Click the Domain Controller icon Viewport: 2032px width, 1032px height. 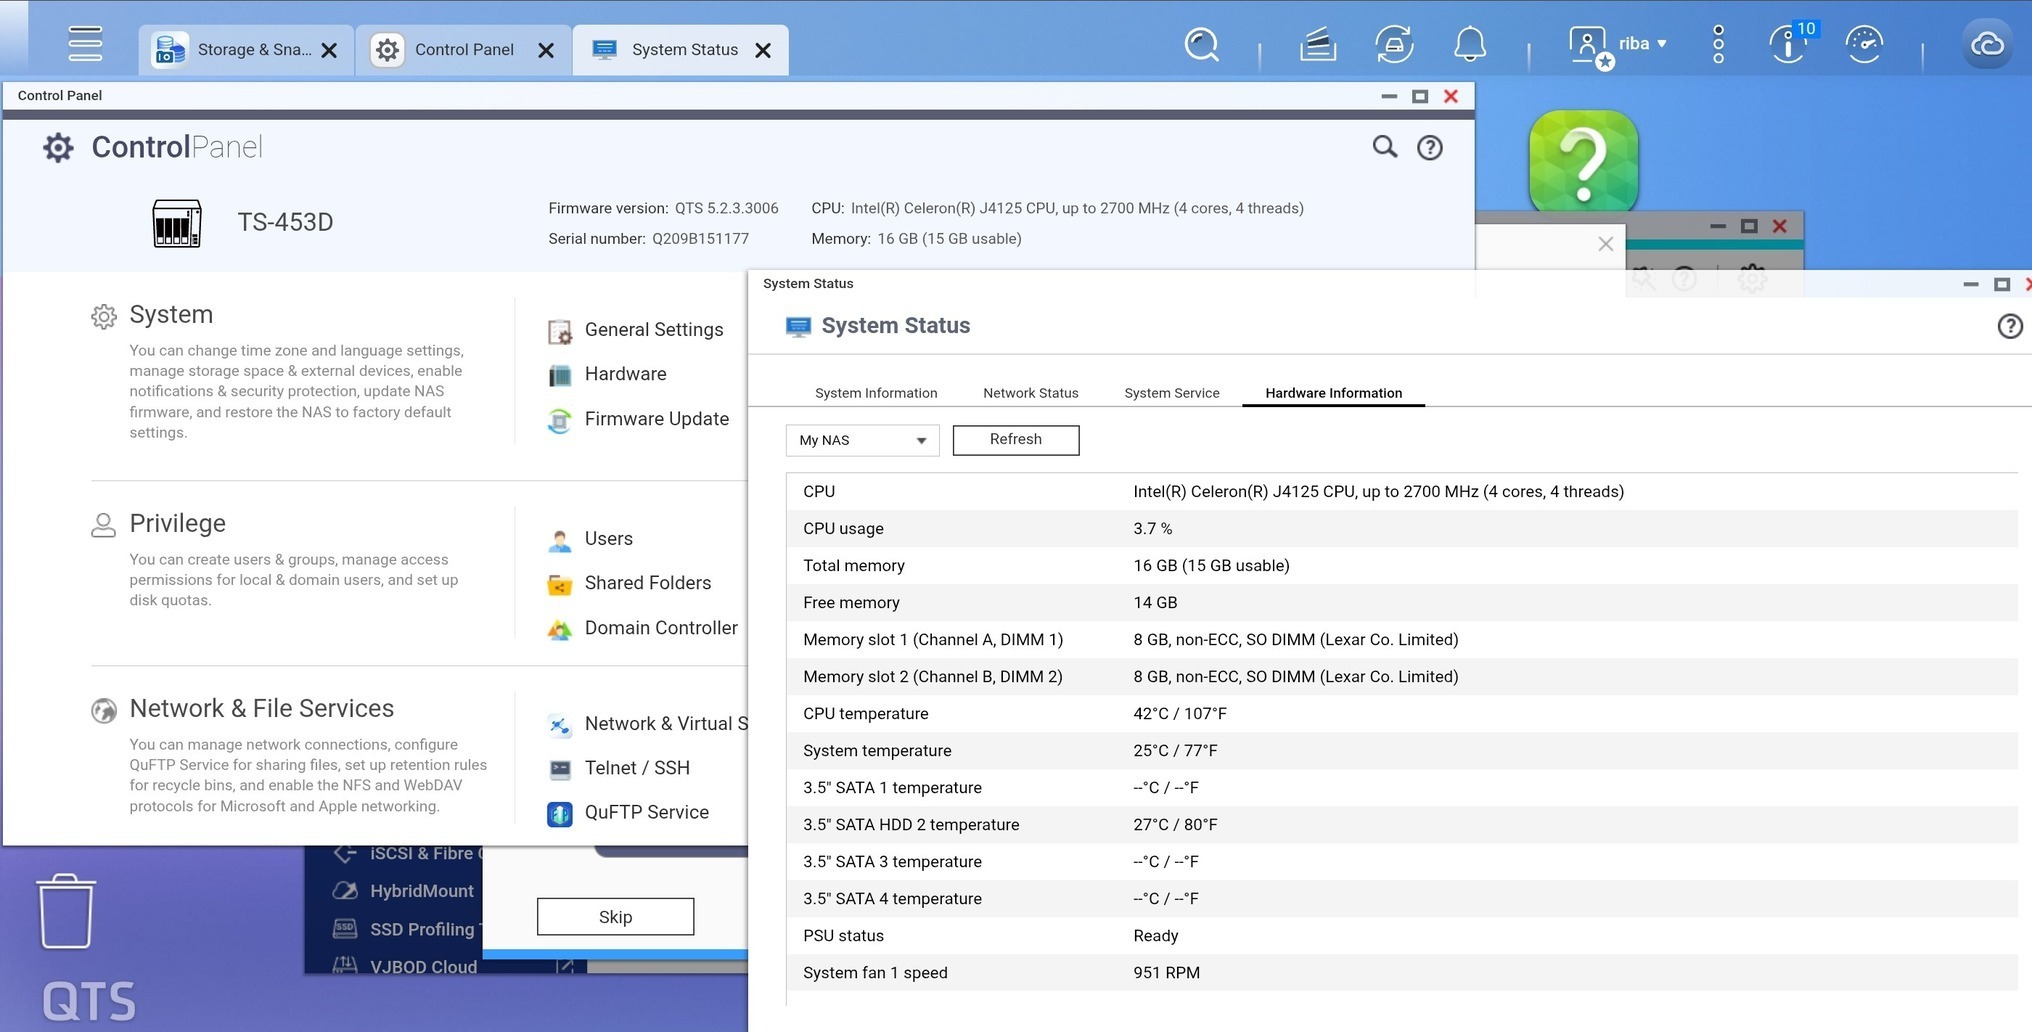tap(560, 629)
